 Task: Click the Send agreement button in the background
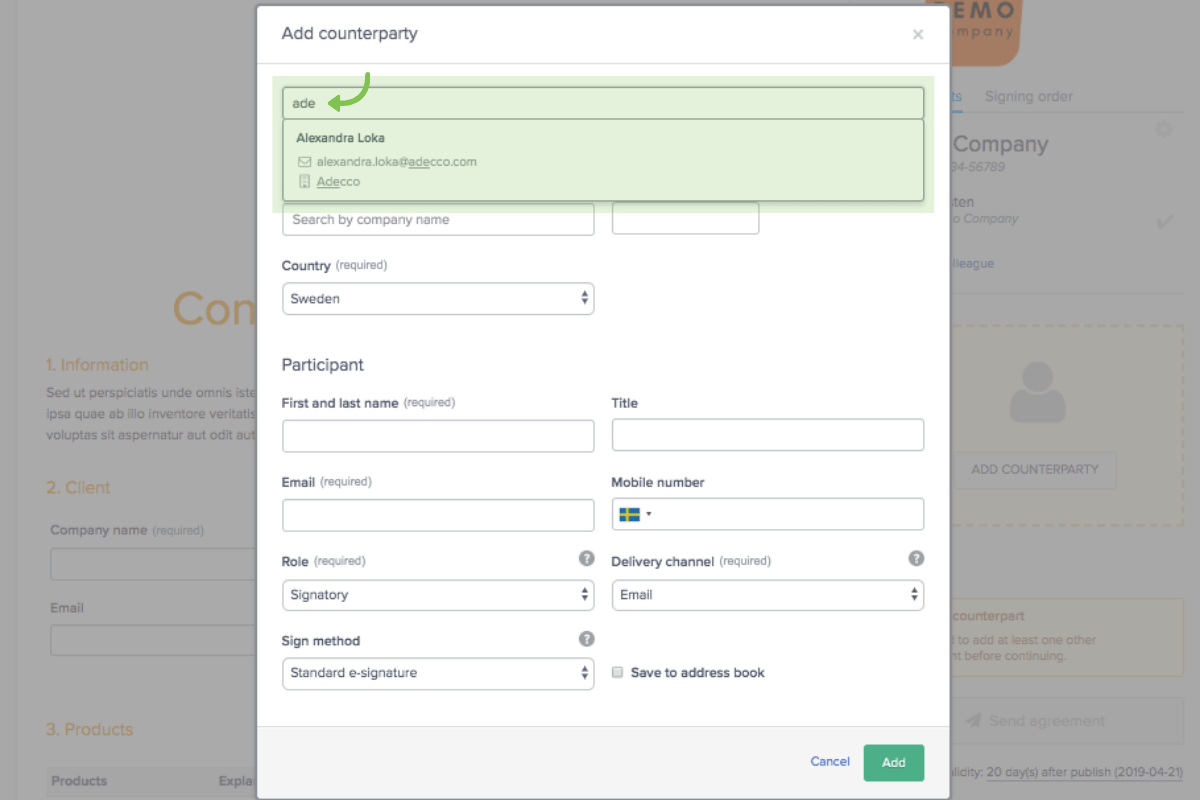pyautogui.click(x=1066, y=721)
